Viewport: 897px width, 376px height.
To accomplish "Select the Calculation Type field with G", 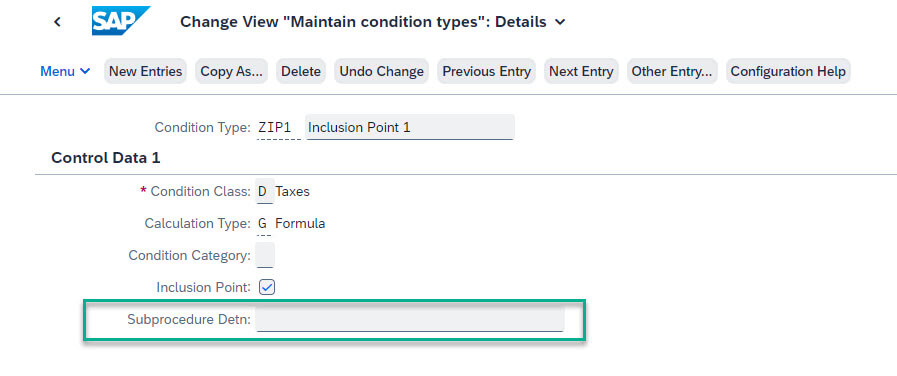I will click(x=263, y=223).
